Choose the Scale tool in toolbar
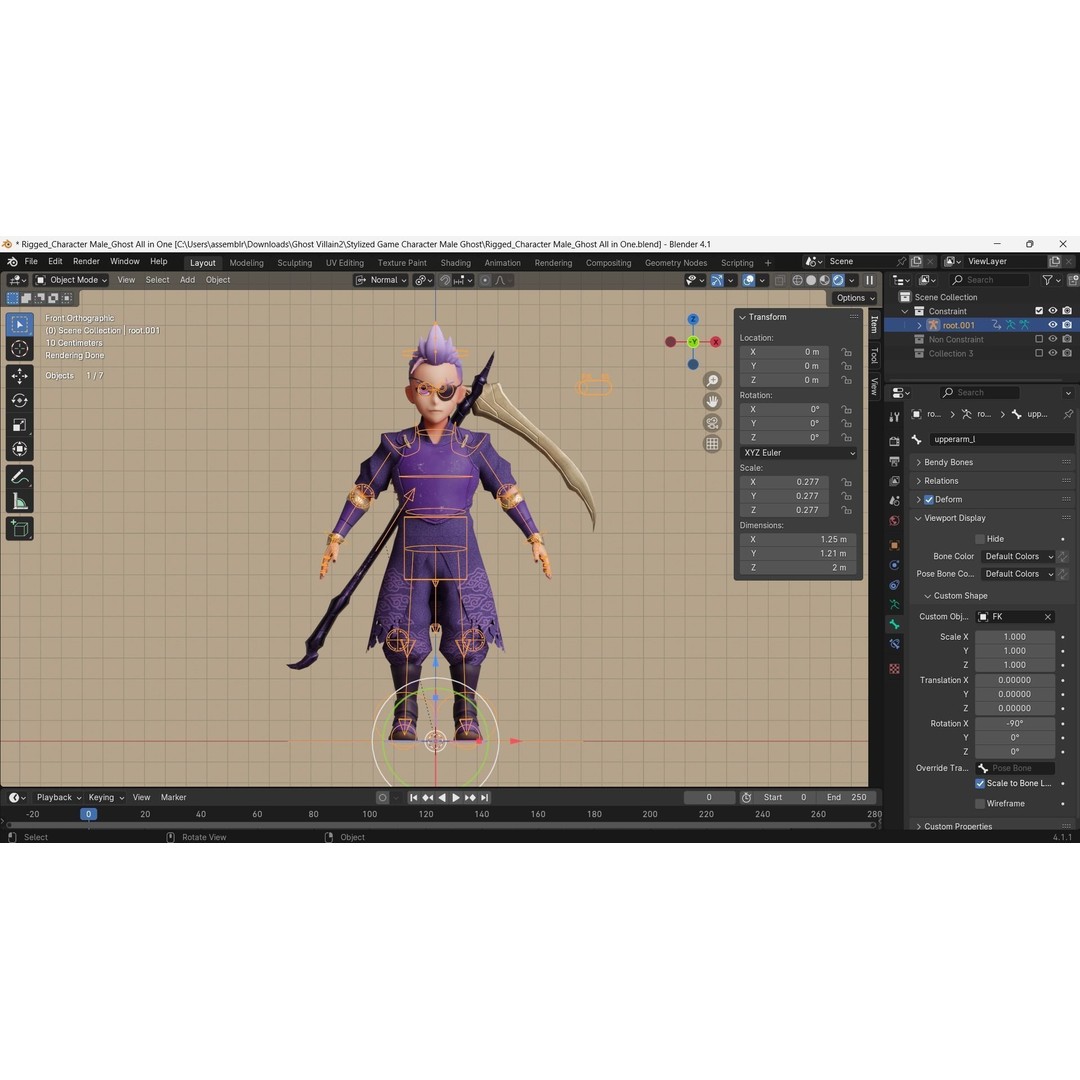Screen dimensions: 1080x1080 click(19, 425)
